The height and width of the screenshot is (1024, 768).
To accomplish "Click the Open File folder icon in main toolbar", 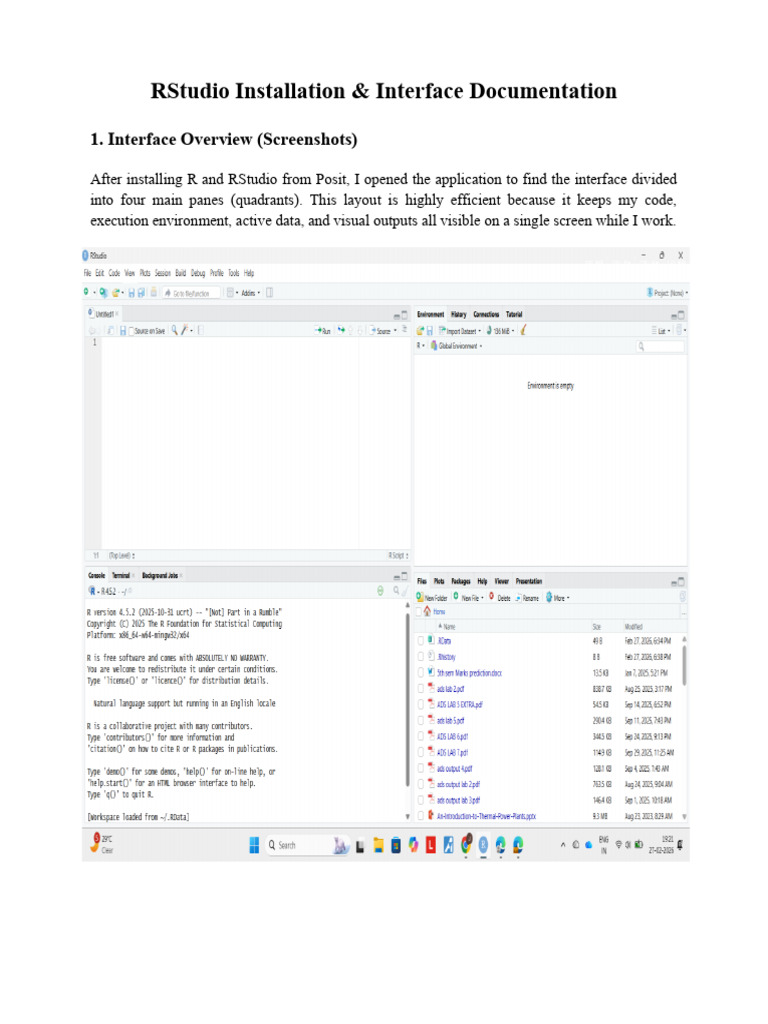I will (116, 293).
